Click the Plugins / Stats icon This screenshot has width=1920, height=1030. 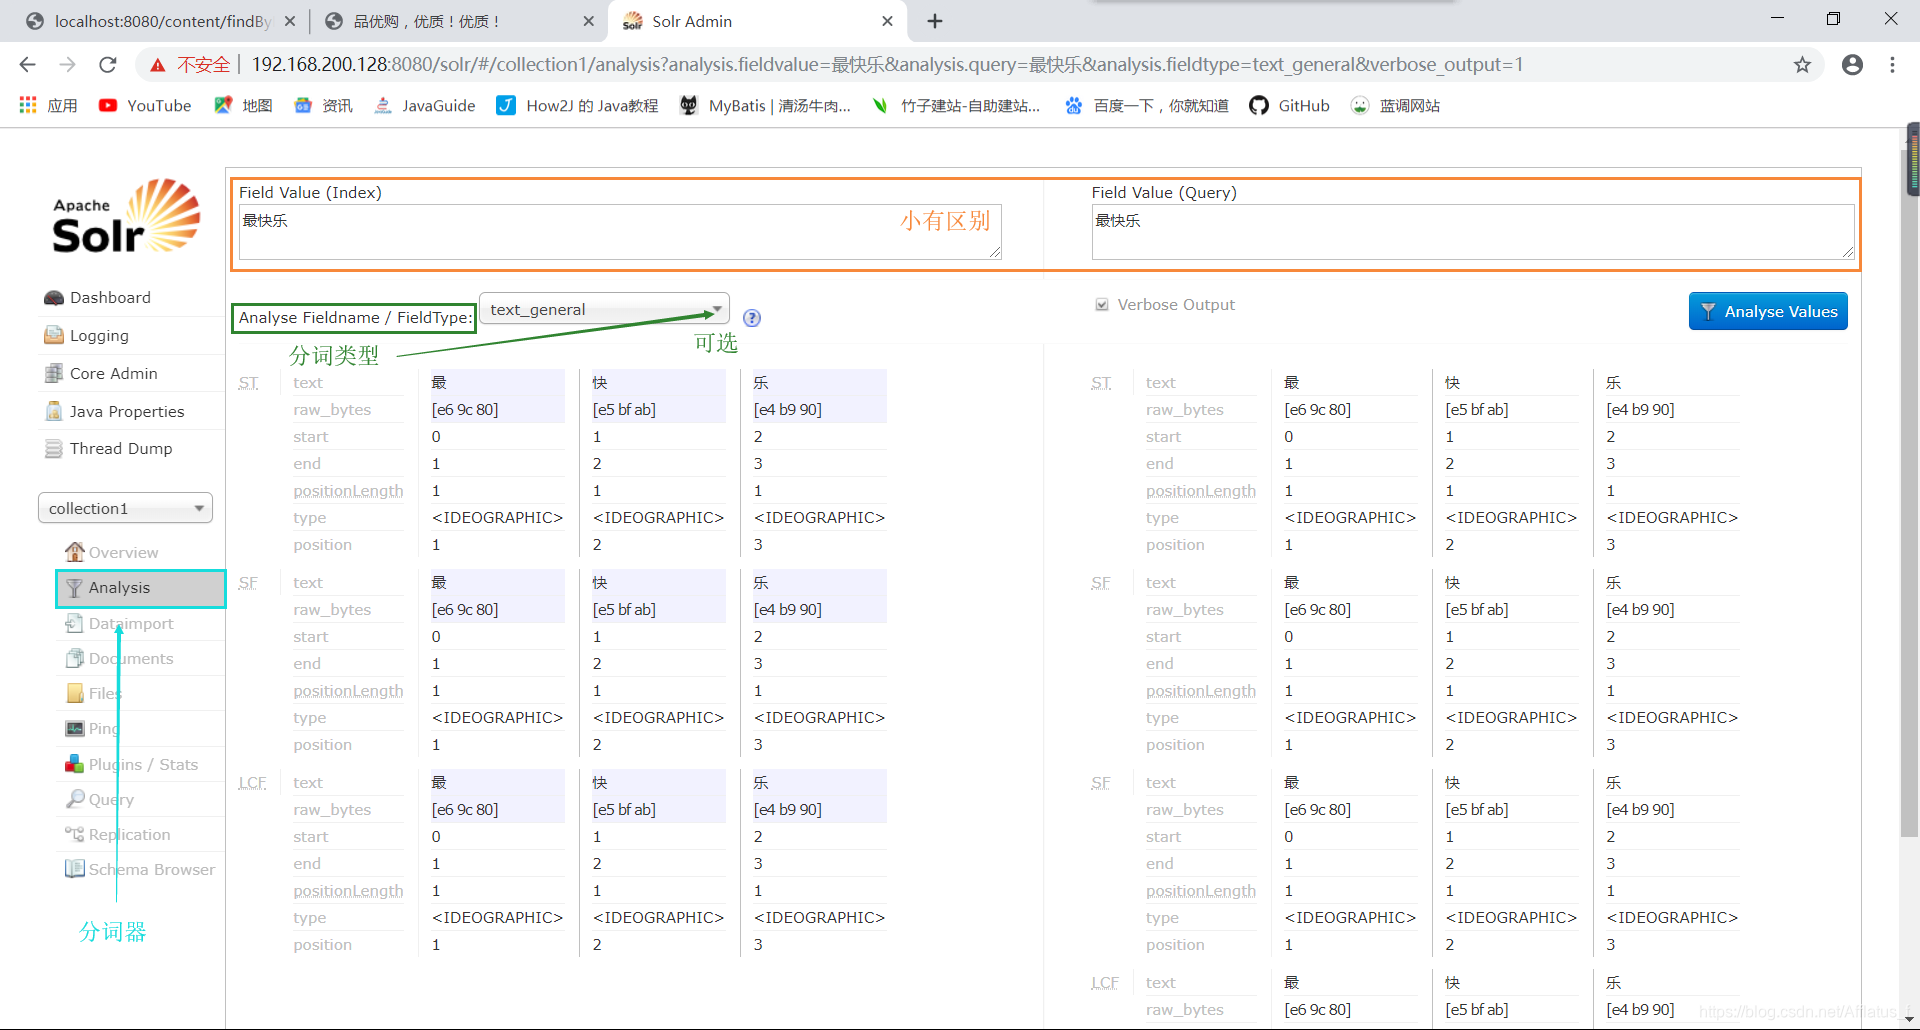tap(74, 764)
